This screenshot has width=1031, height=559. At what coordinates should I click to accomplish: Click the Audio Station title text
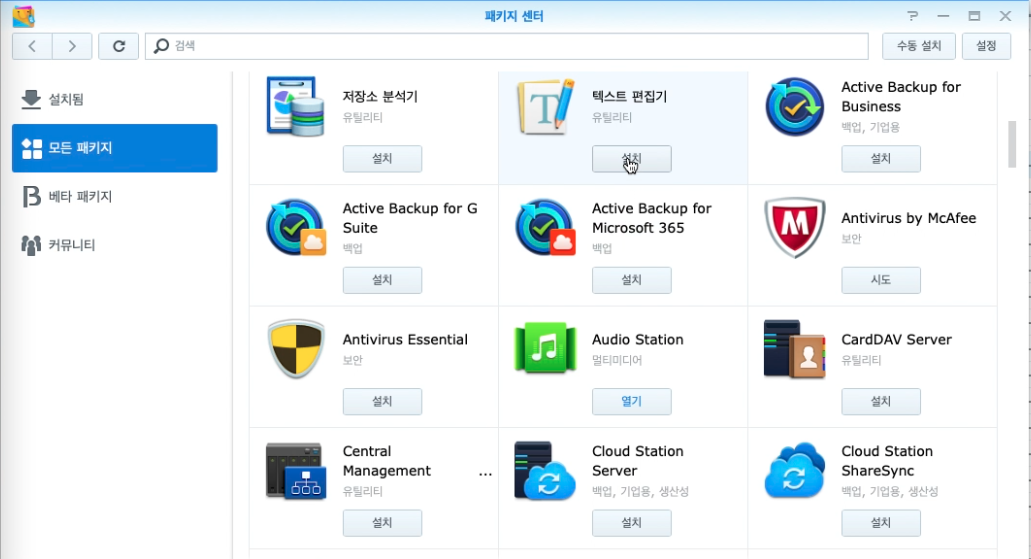[637, 339]
